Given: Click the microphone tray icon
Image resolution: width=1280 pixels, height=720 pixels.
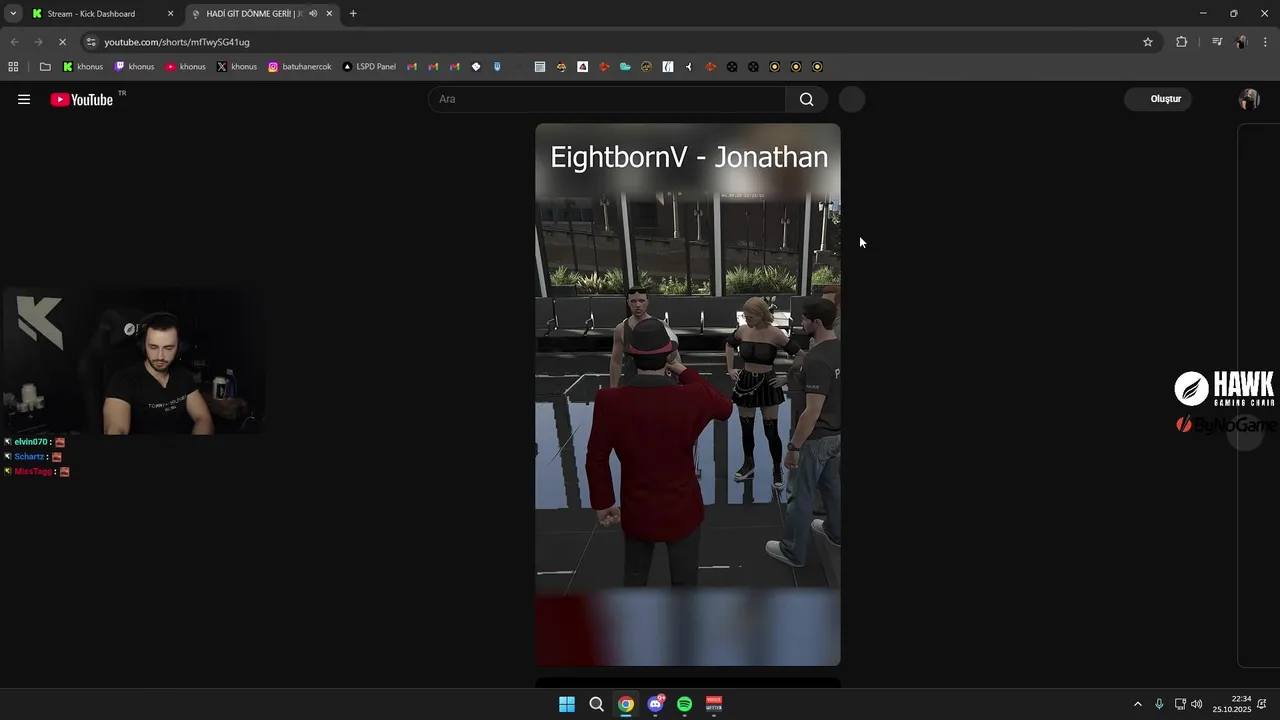Looking at the screenshot, I should tap(1159, 704).
